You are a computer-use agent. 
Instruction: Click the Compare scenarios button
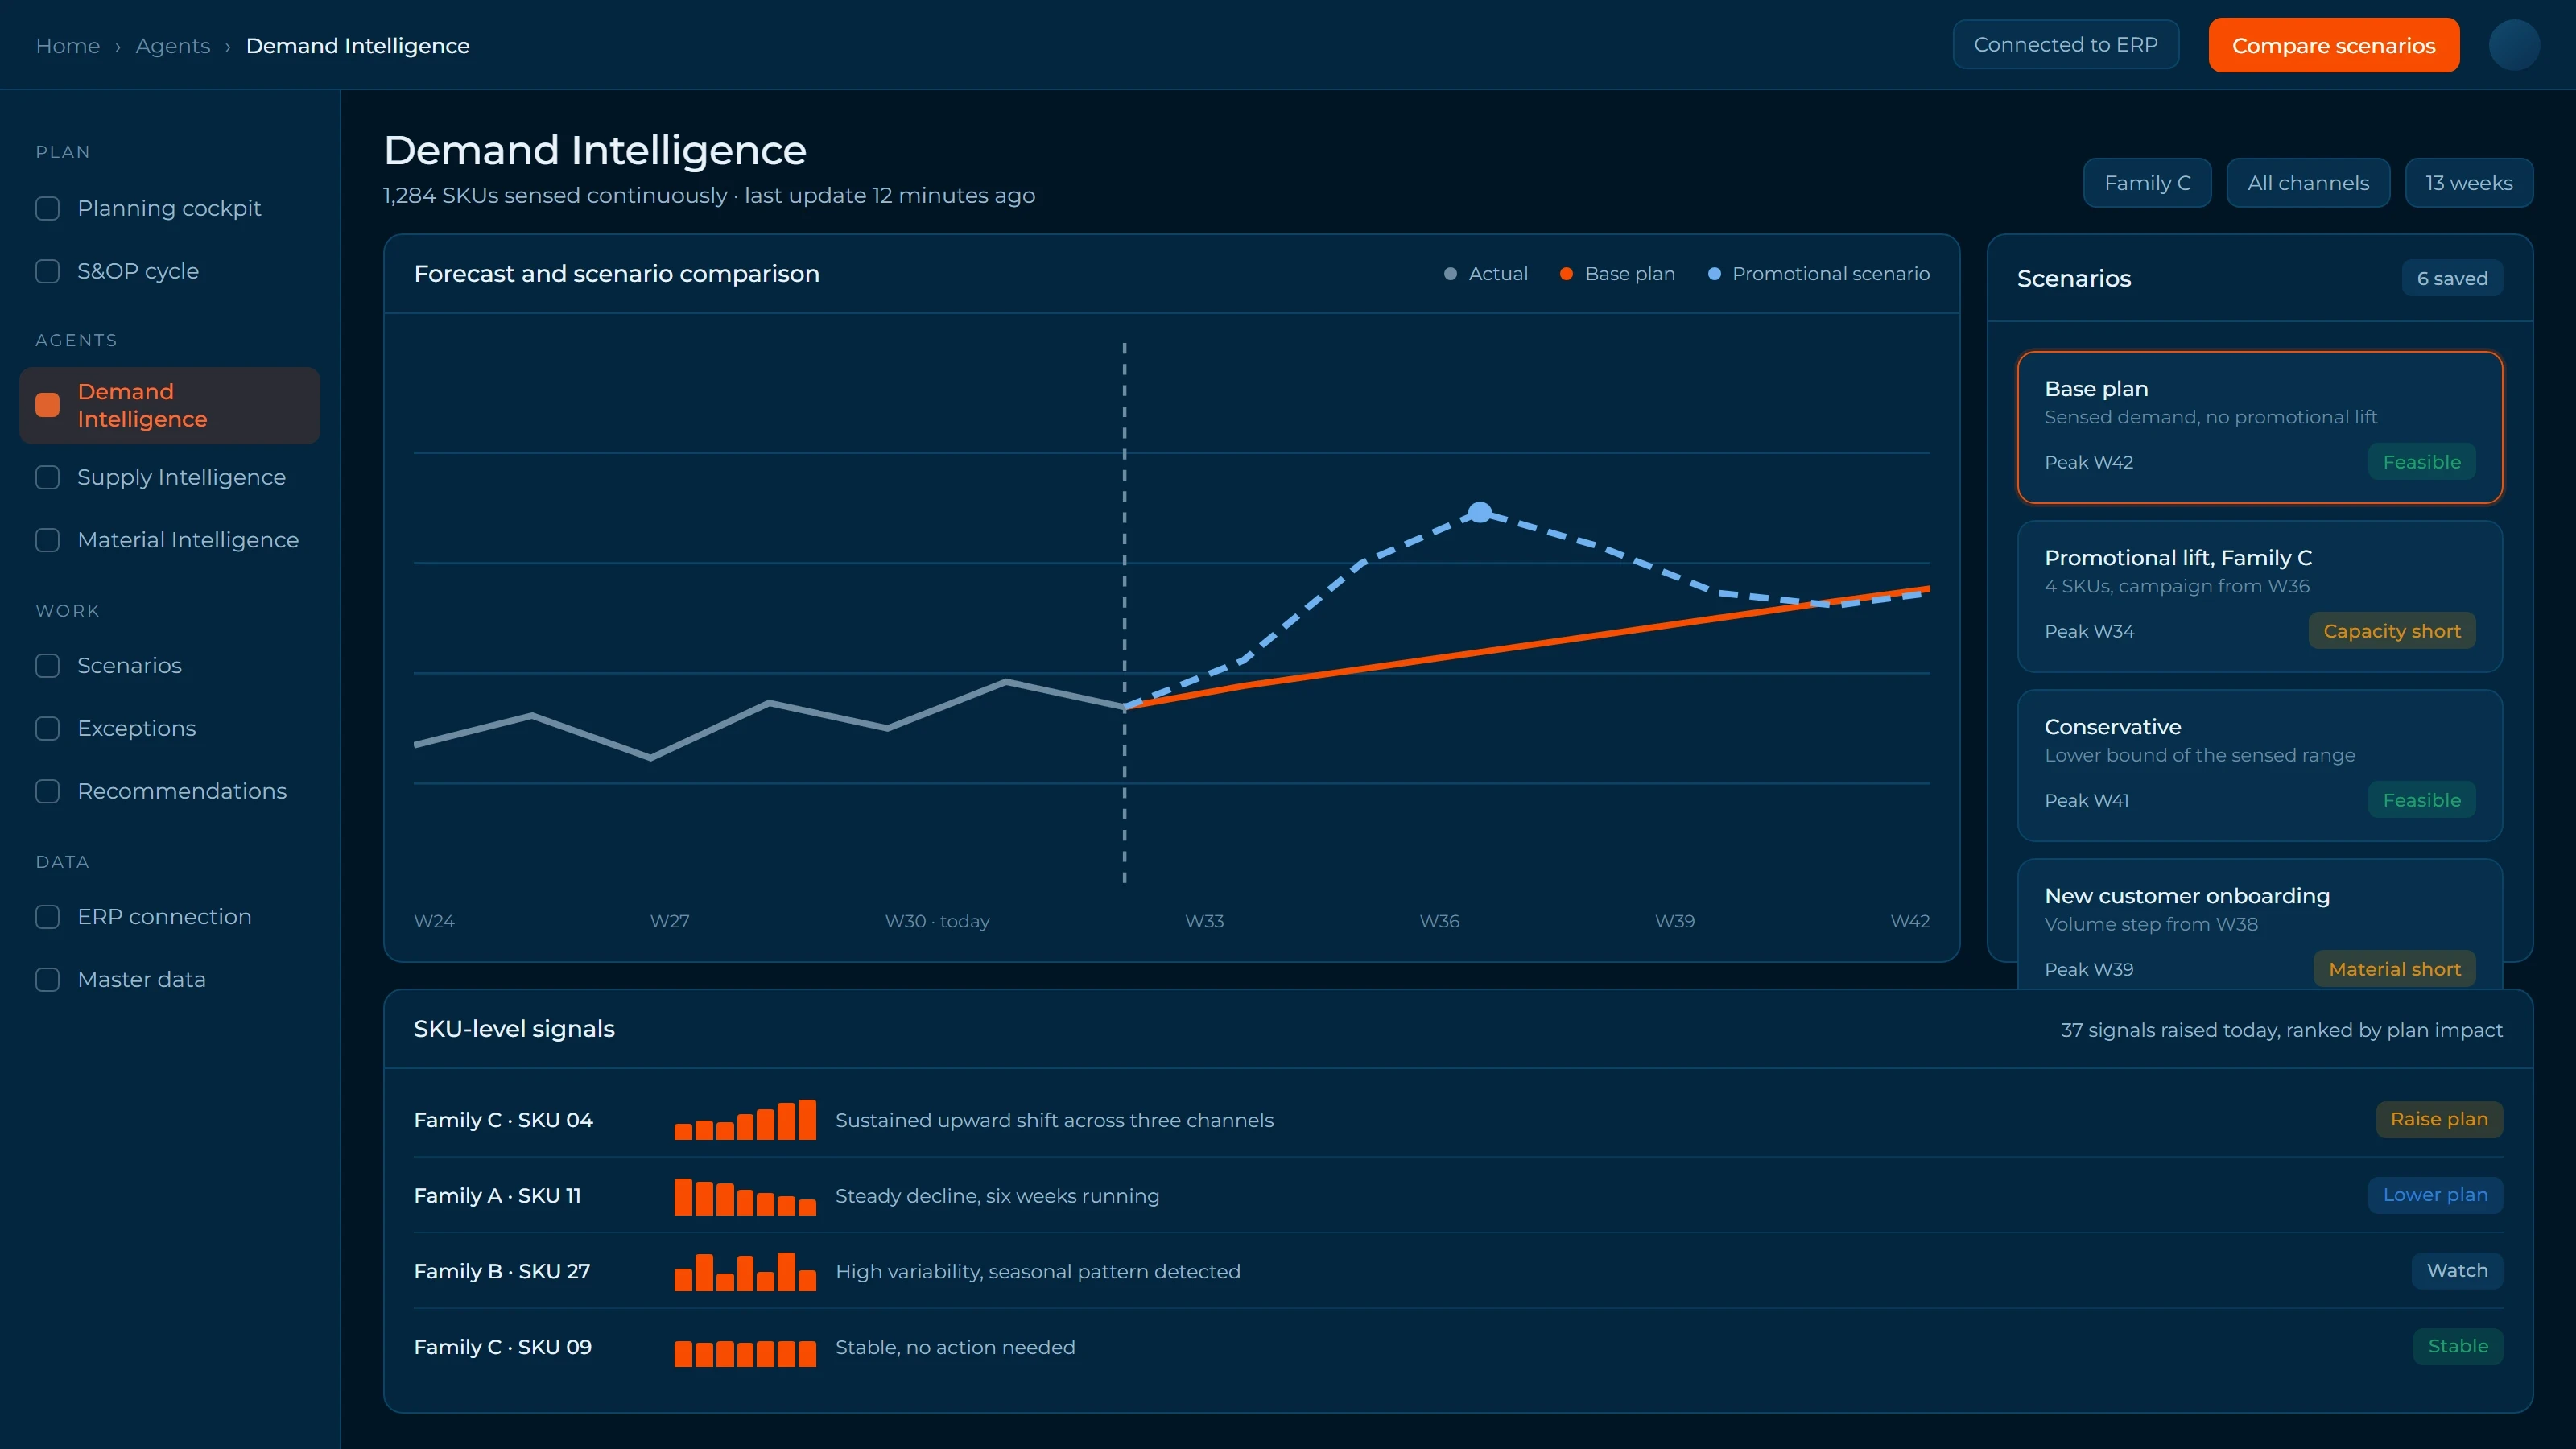click(2333, 46)
